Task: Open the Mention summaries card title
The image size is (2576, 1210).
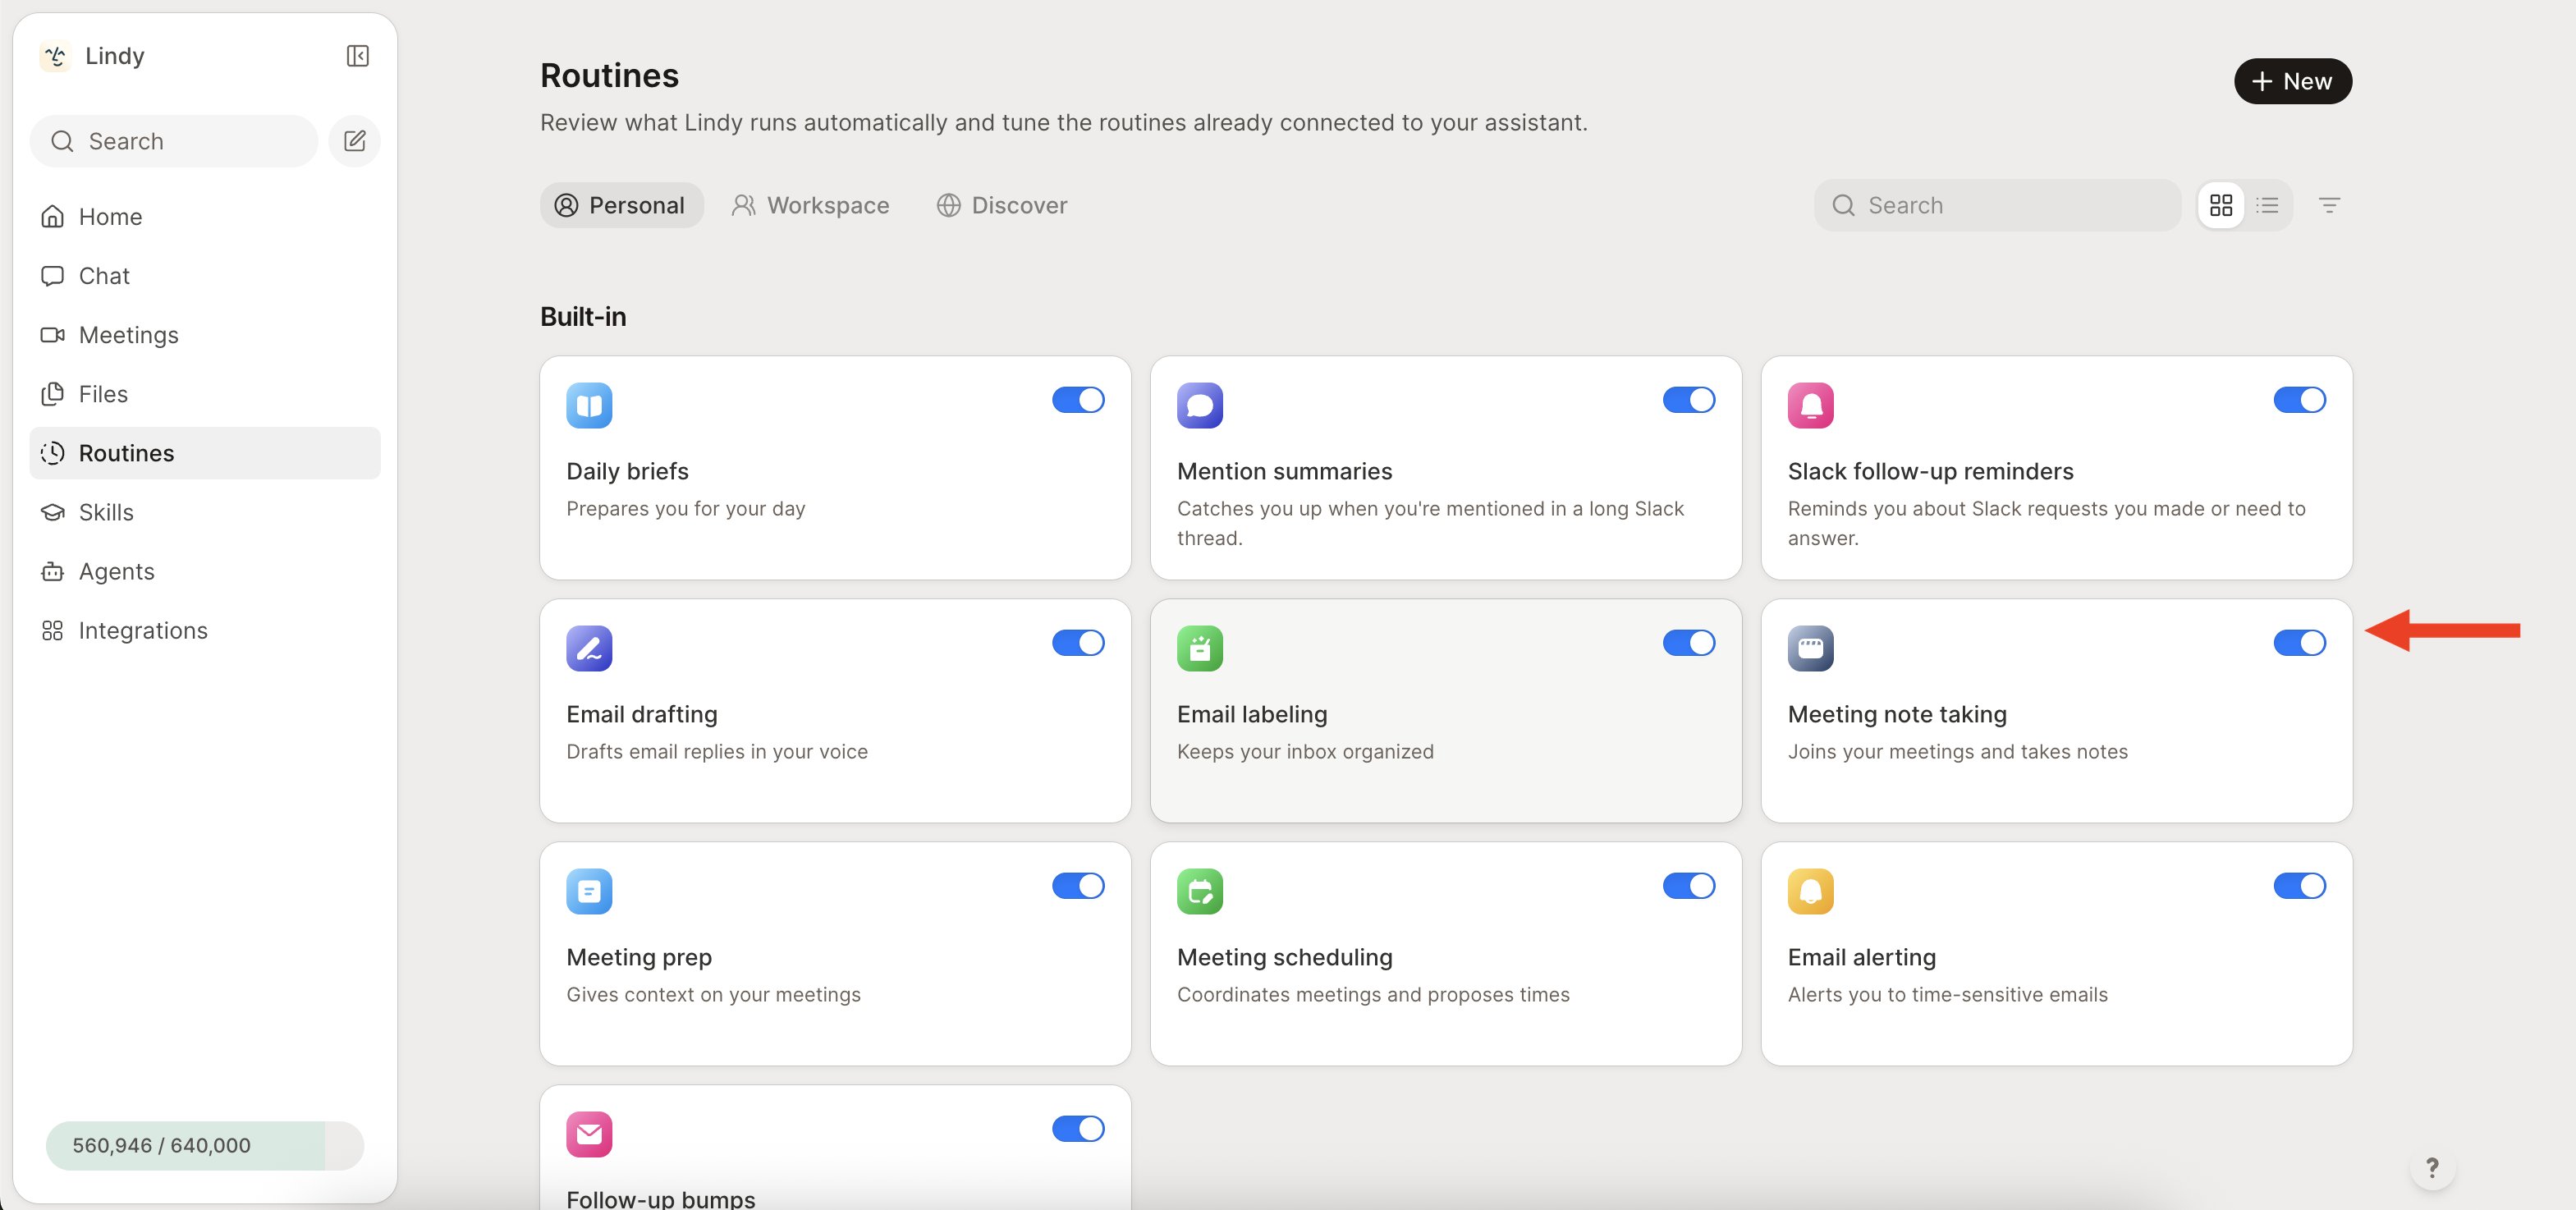Action: coord(1284,471)
